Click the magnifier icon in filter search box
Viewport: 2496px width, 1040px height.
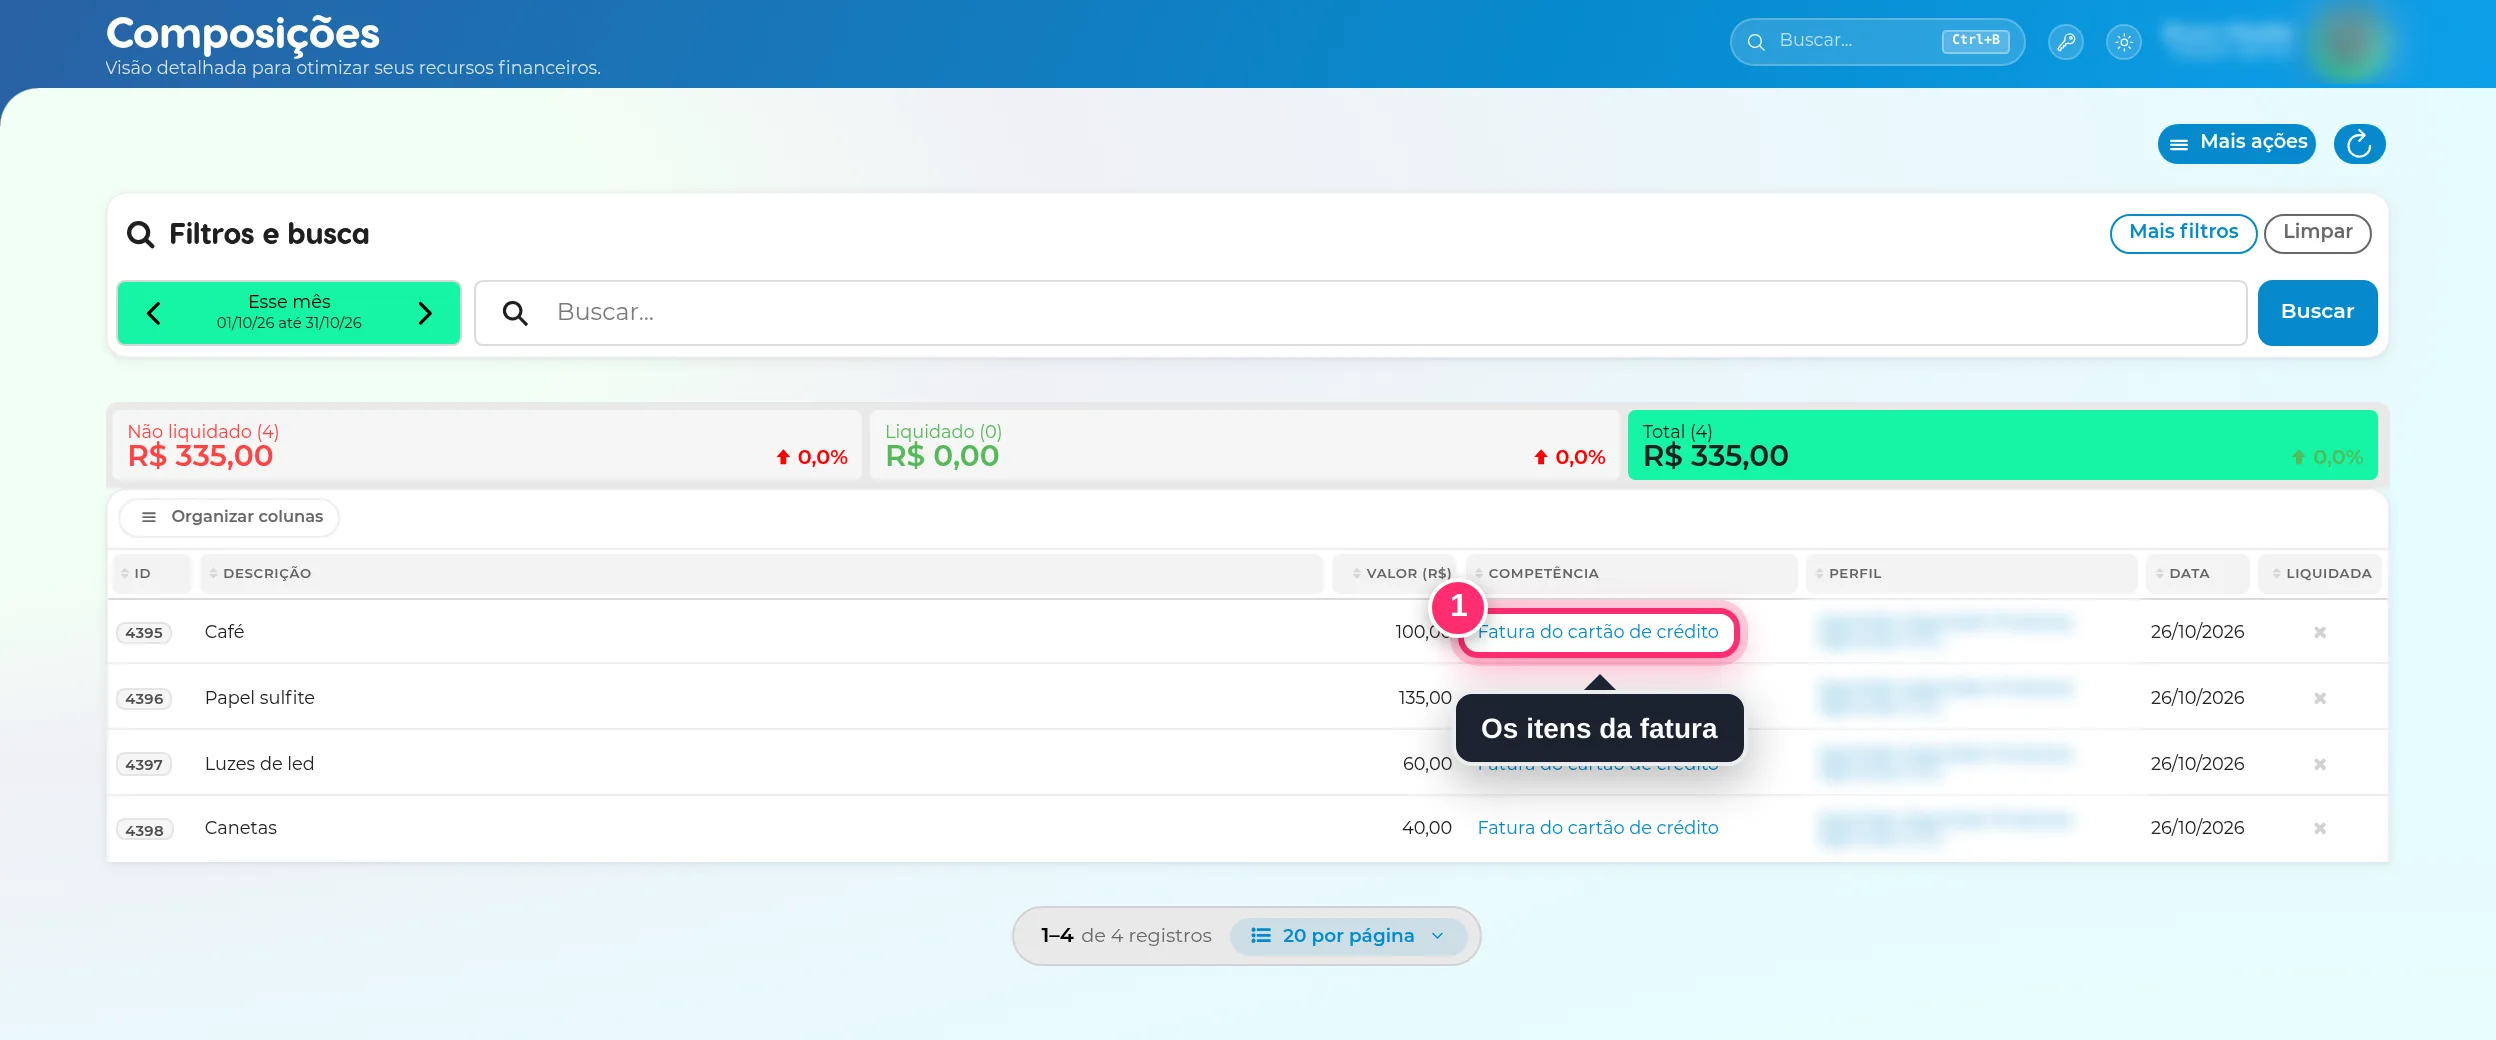(x=515, y=313)
